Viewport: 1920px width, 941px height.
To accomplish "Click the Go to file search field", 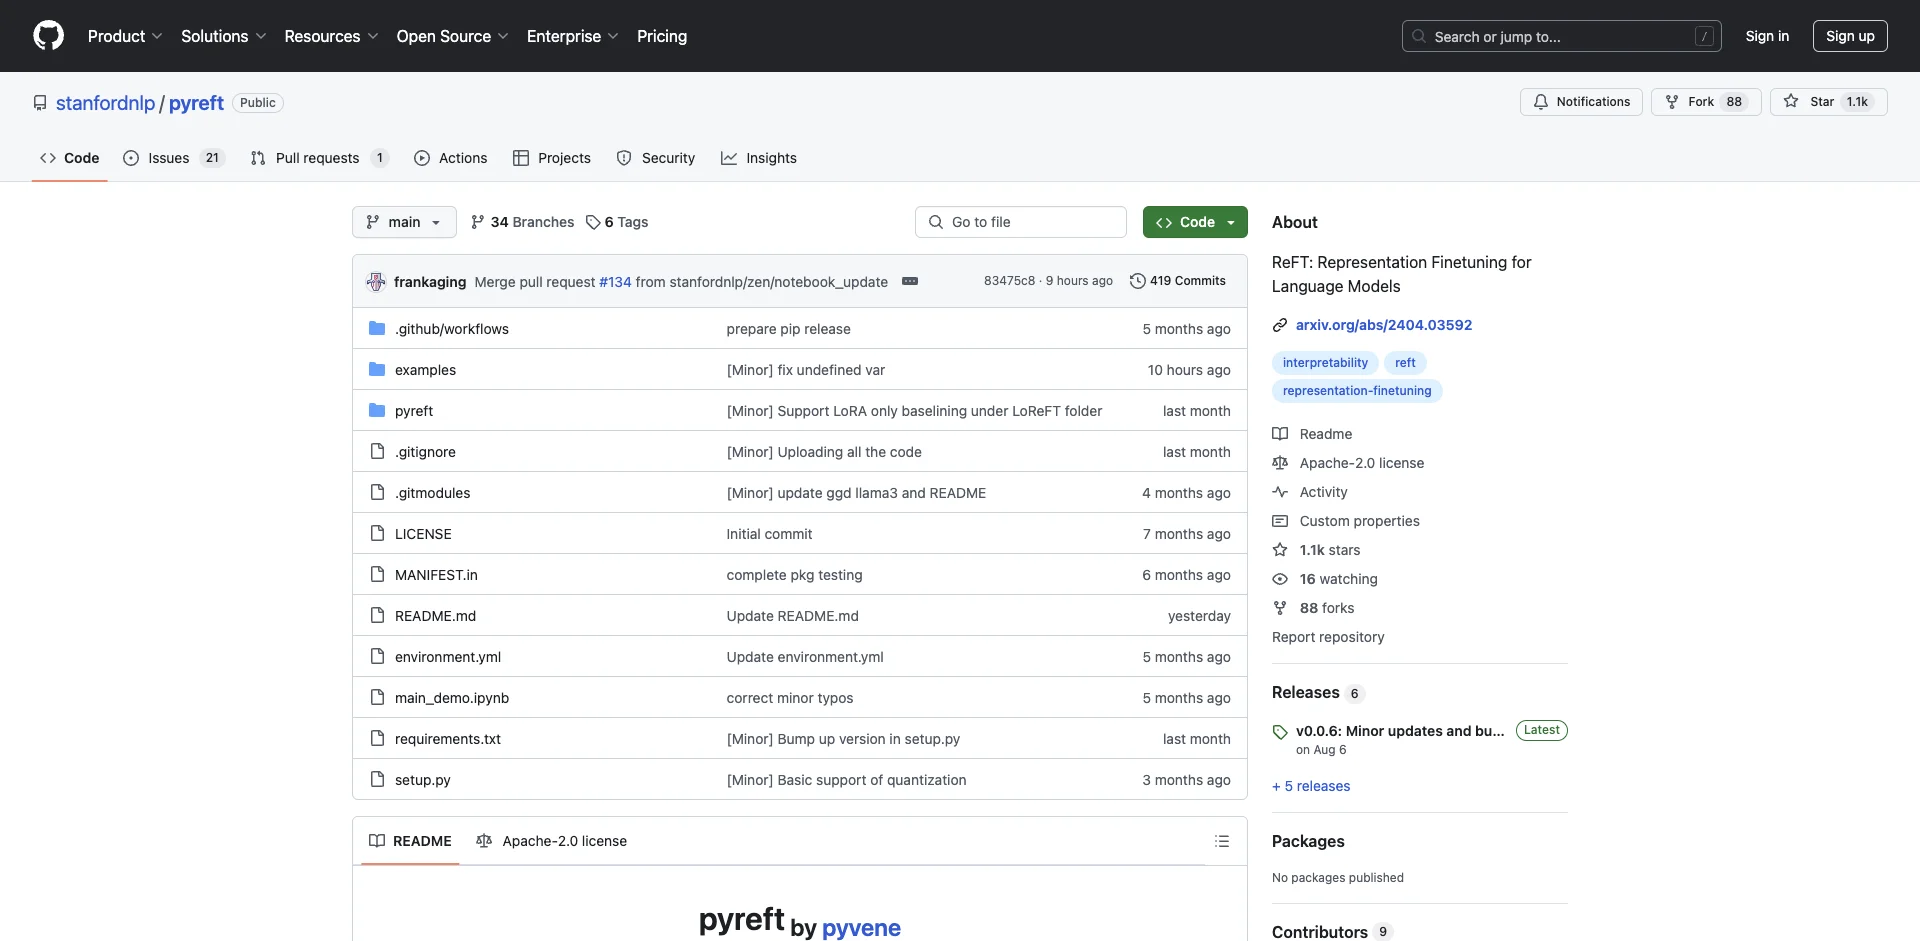I will point(1021,222).
